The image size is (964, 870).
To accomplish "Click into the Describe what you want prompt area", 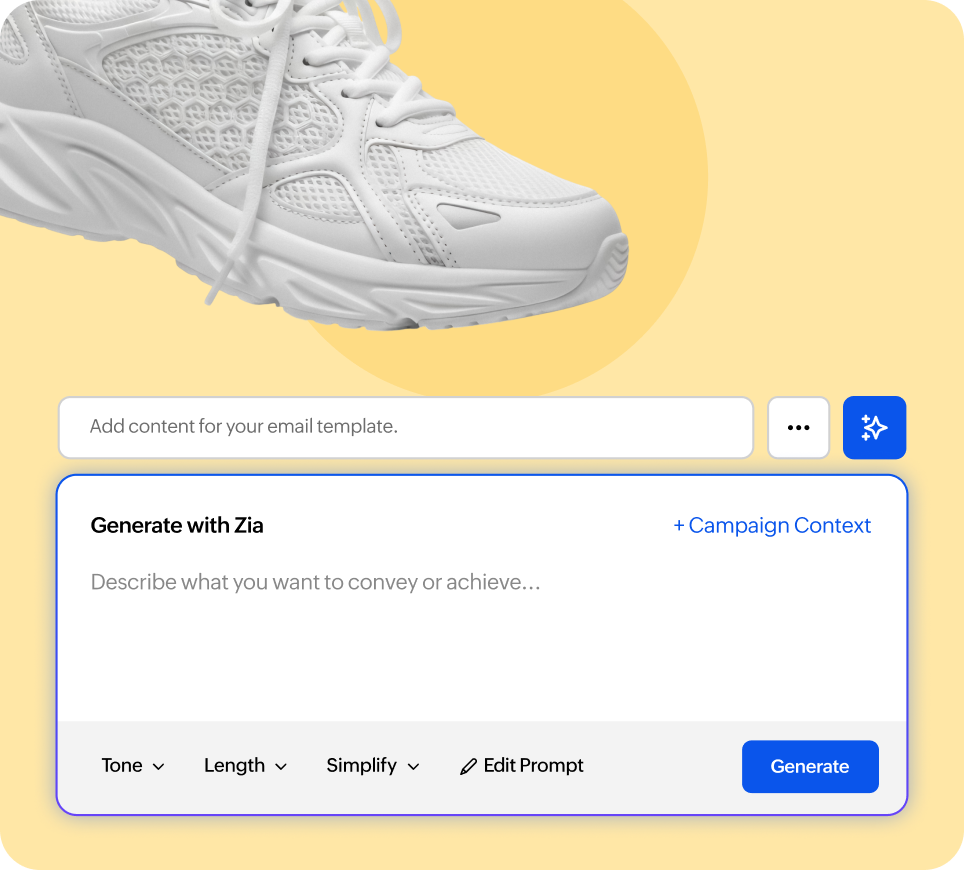I will pos(481,639).
